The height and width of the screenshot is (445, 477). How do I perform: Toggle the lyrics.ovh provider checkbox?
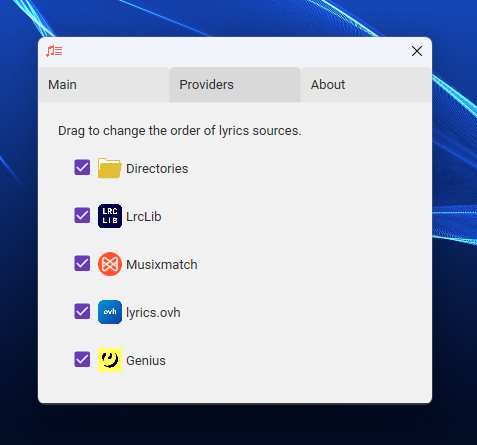82,311
